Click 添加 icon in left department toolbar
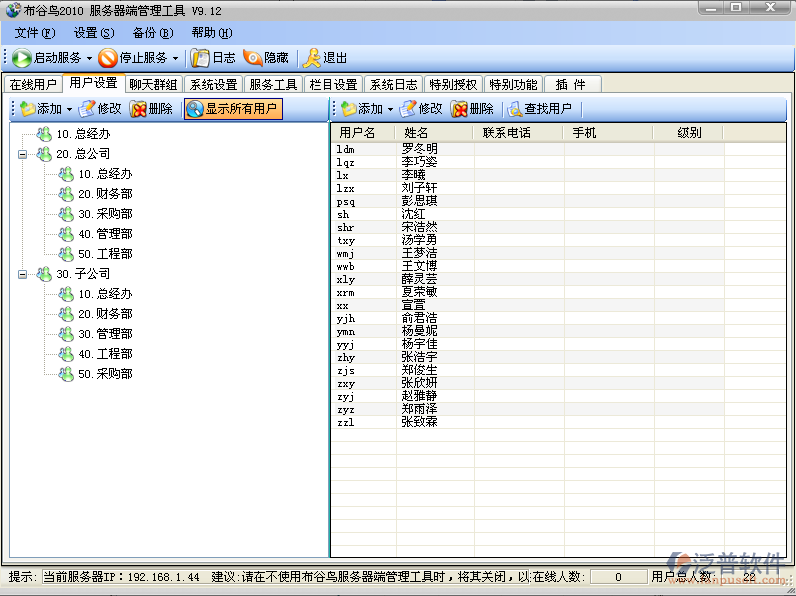This screenshot has width=796, height=596. point(27,109)
